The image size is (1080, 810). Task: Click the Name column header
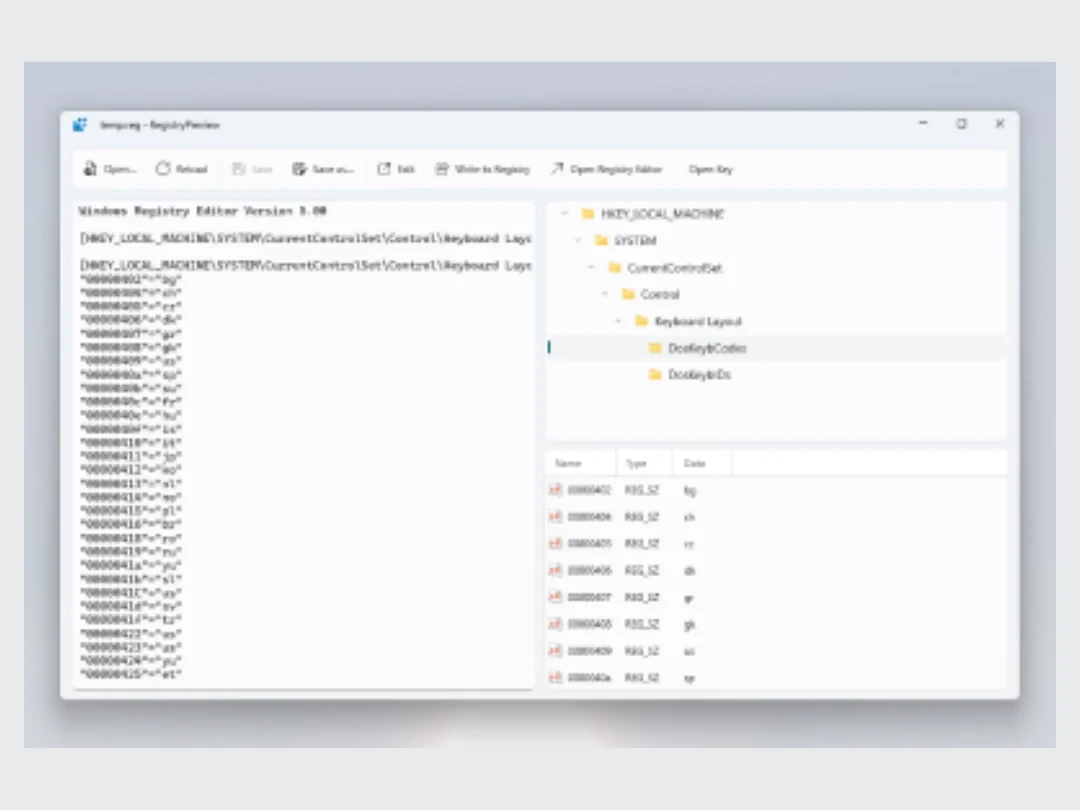point(568,463)
